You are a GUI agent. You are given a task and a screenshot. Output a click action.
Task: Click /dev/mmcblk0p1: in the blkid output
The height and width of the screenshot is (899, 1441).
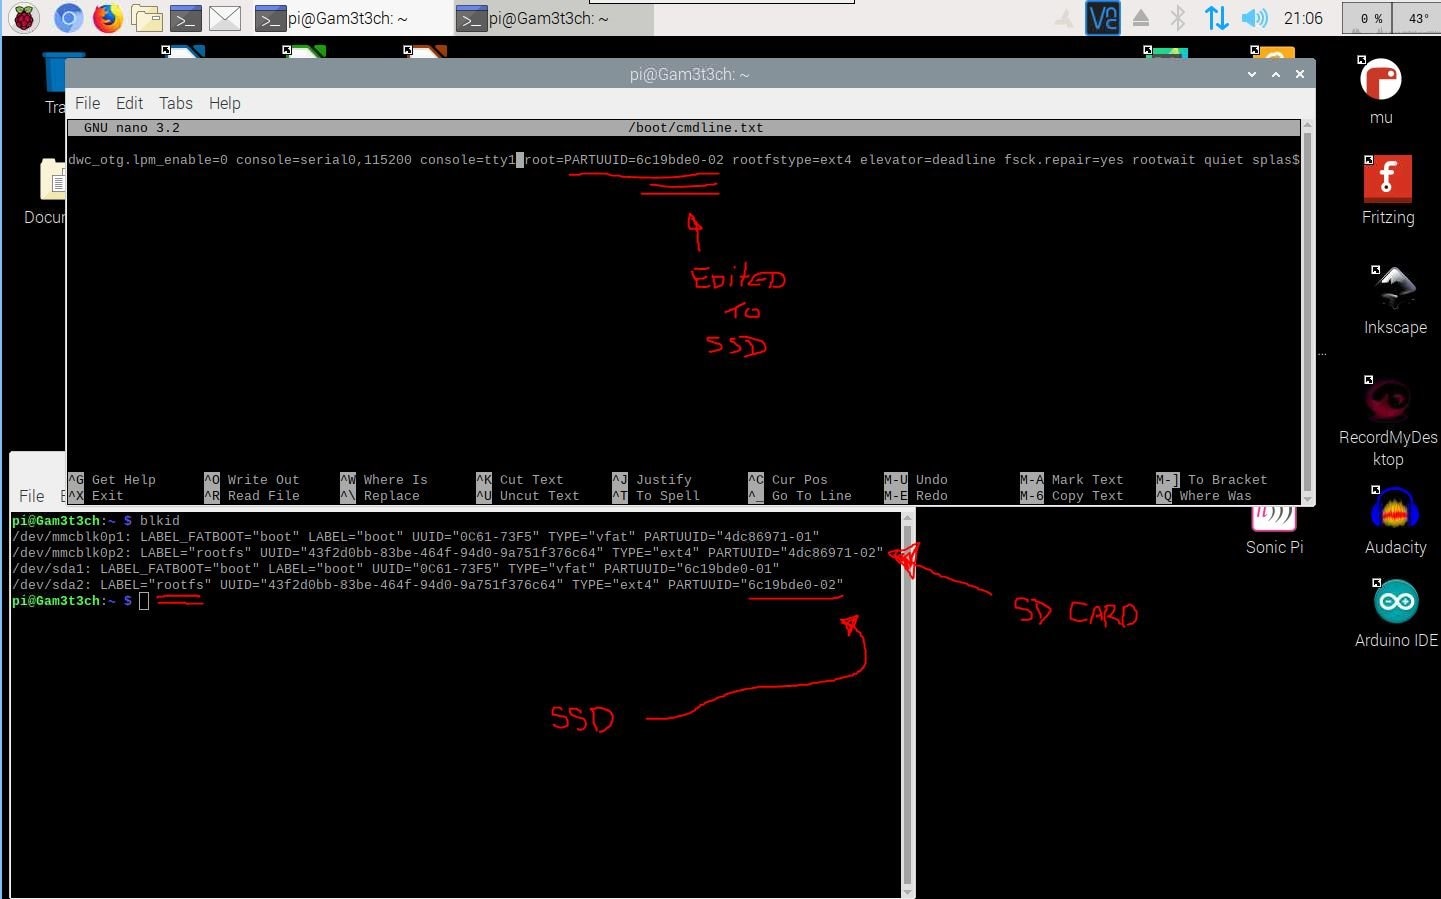[x=72, y=537]
